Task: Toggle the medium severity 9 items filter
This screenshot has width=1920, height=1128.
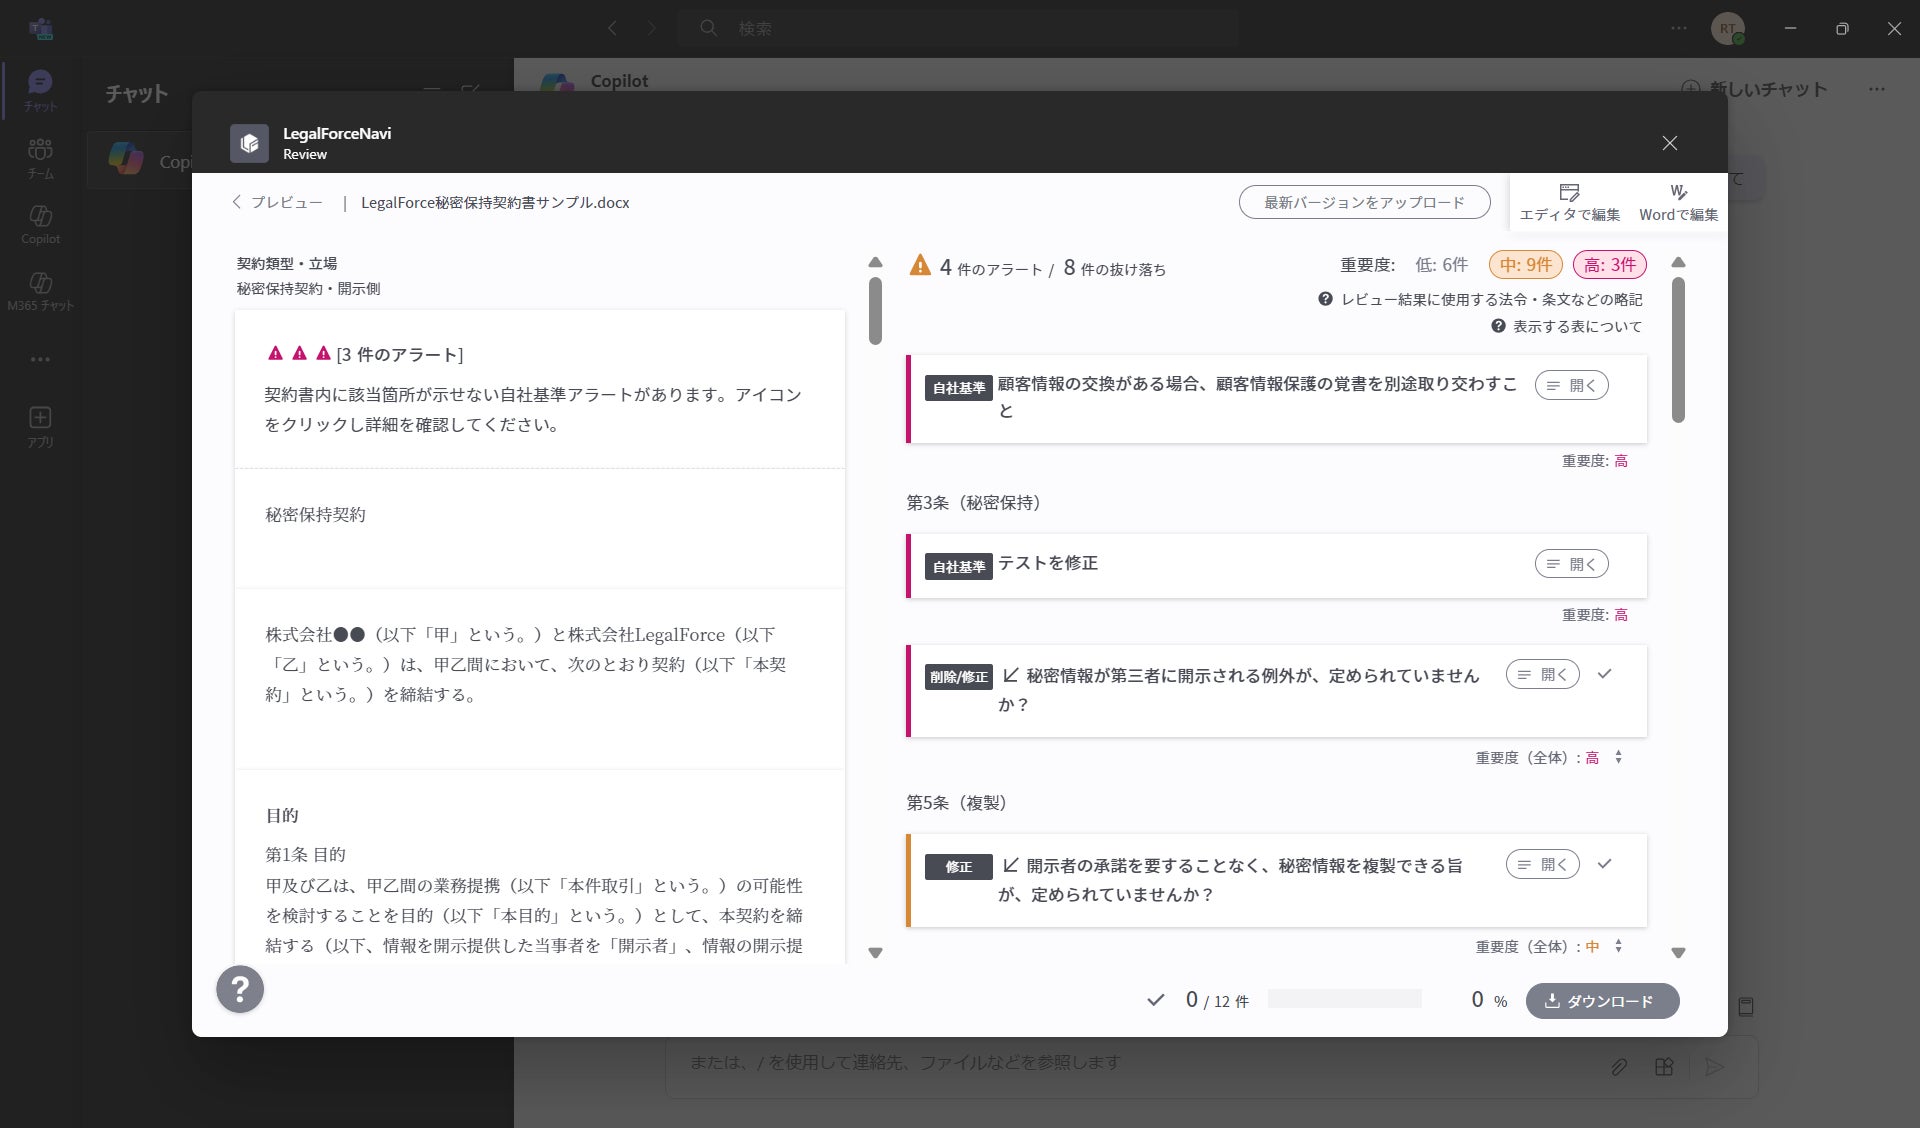Action: [1525, 265]
